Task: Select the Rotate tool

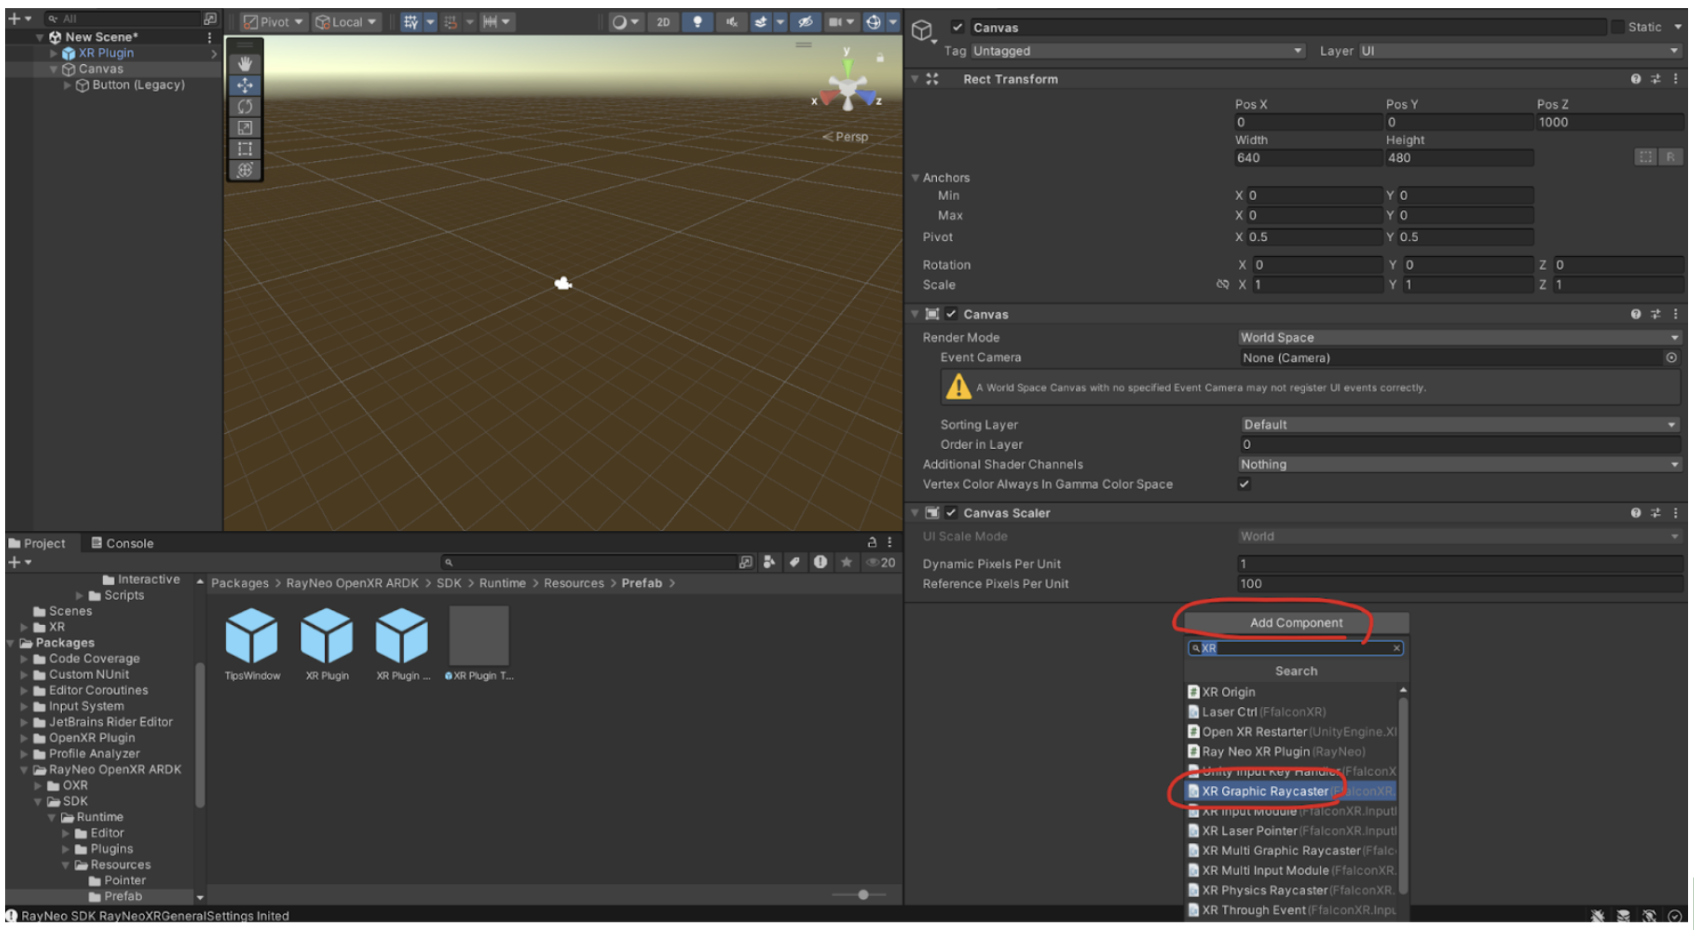Action: click(x=245, y=106)
